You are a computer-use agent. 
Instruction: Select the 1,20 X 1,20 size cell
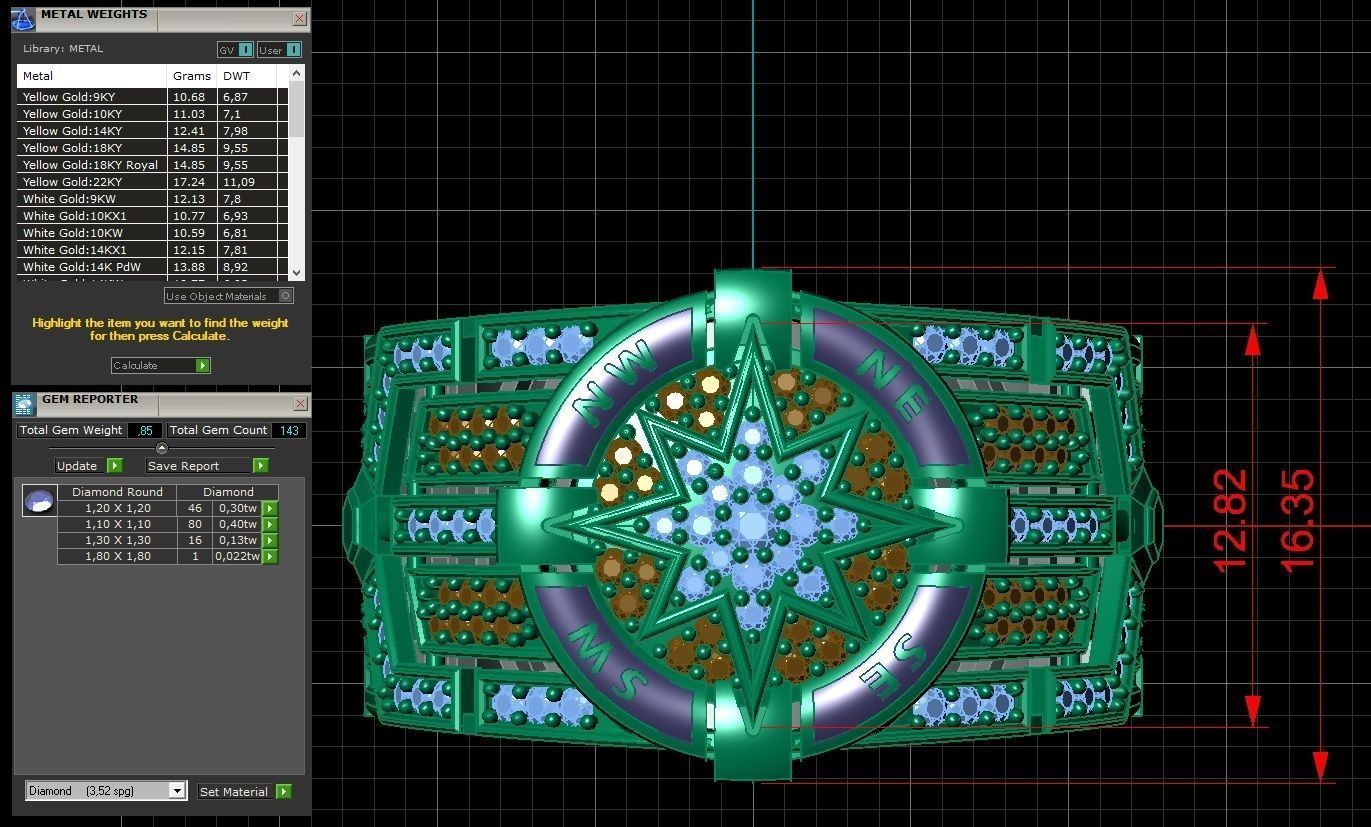tap(117, 508)
